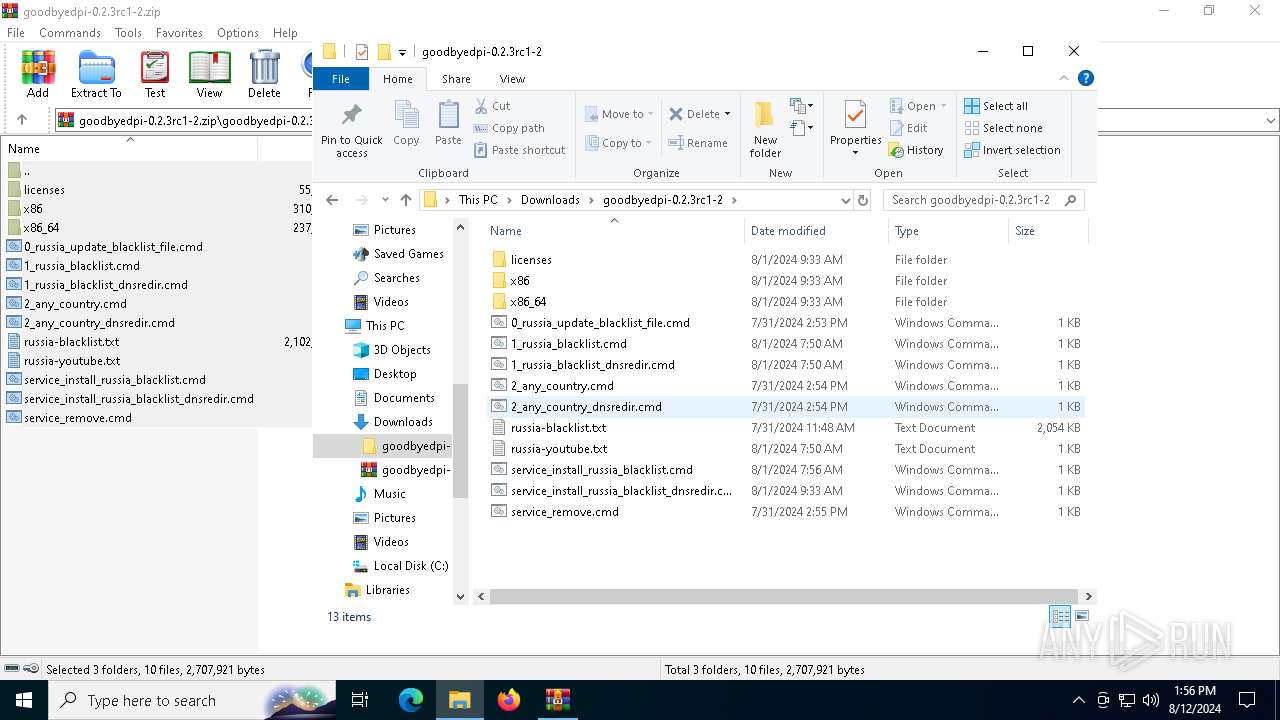Go up one level in WinRAR

(x=22, y=120)
